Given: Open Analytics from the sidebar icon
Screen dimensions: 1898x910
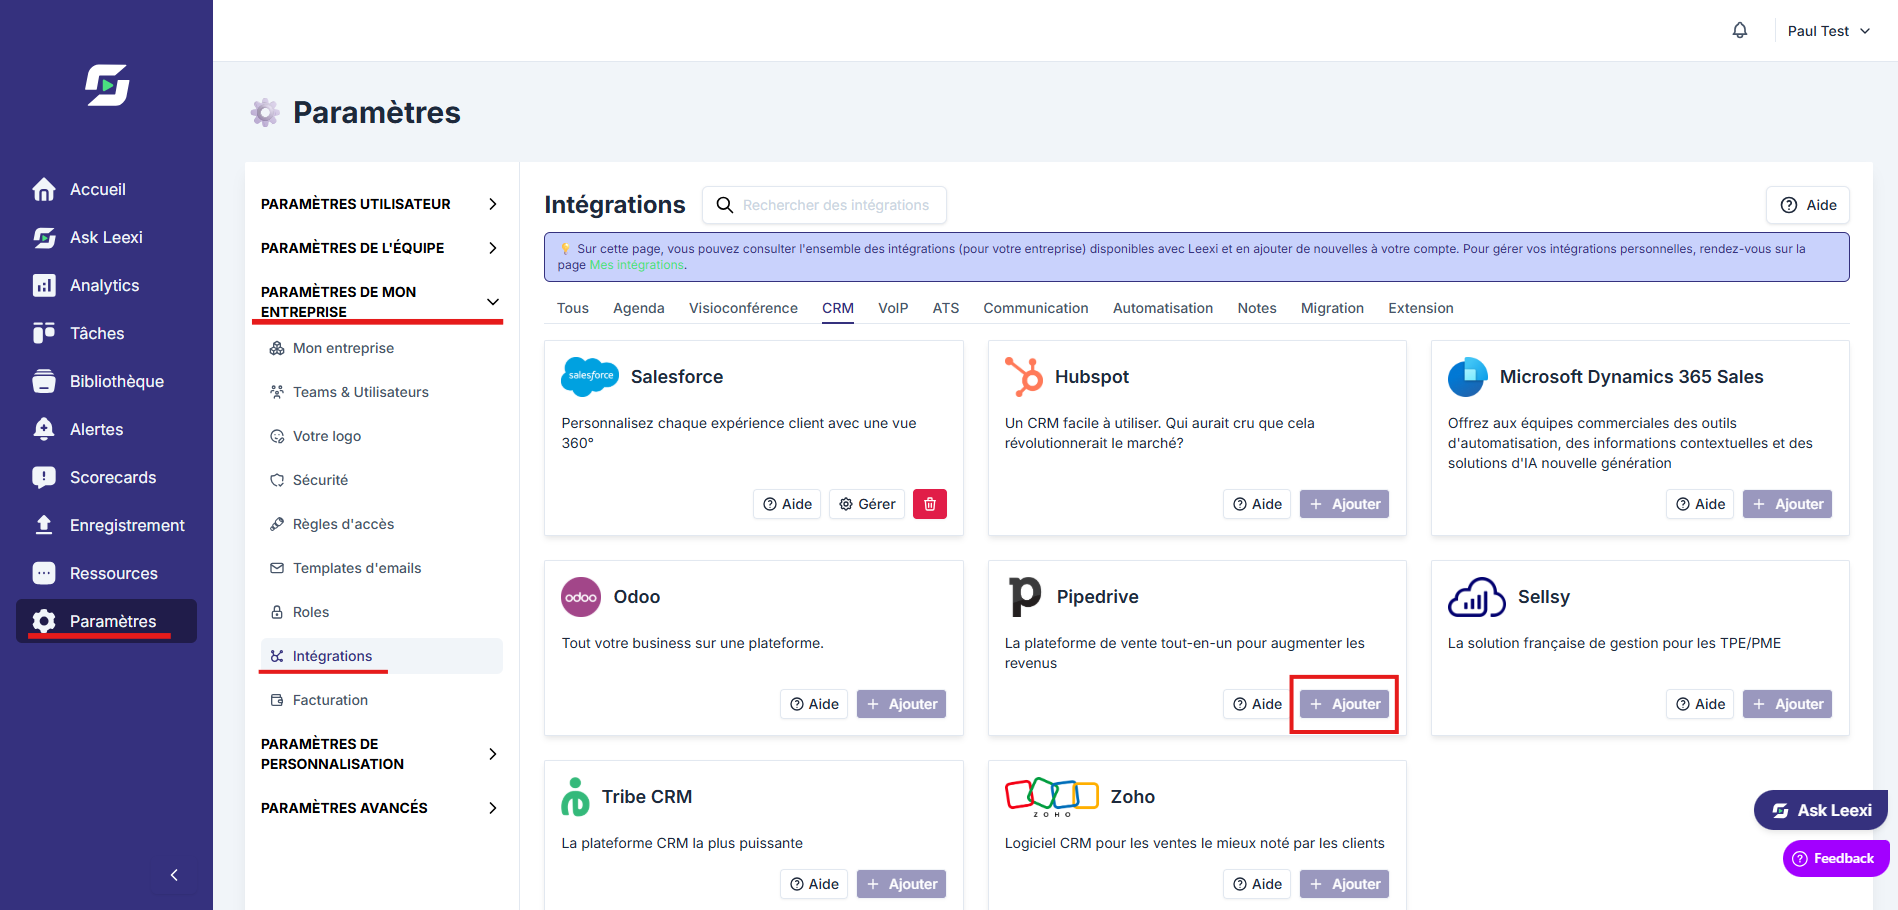Looking at the screenshot, I should pos(44,285).
